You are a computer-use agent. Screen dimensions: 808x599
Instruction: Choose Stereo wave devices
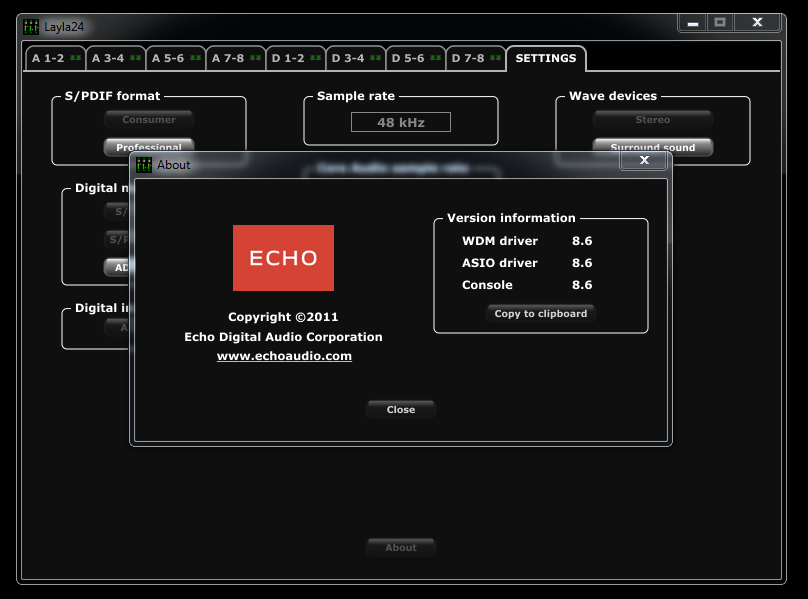click(x=653, y=120)
